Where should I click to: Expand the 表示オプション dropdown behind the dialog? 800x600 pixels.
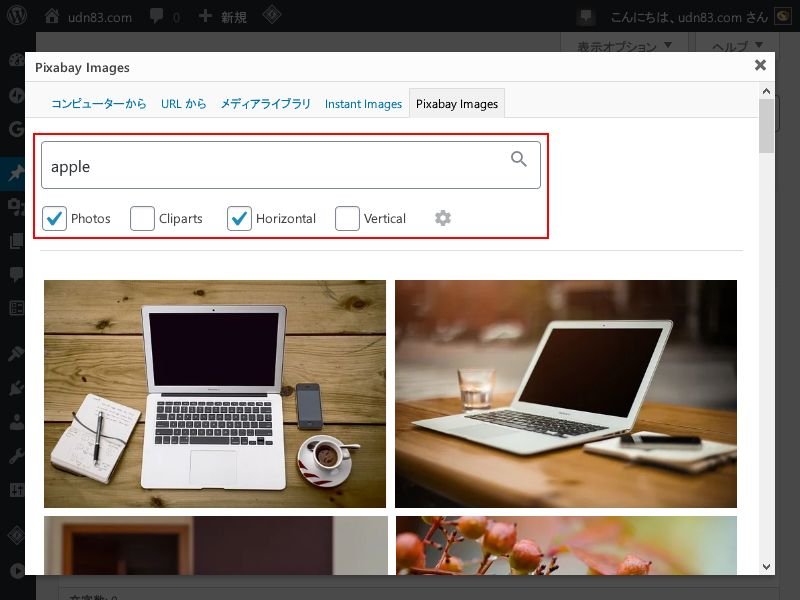click(x=624, y=46)
